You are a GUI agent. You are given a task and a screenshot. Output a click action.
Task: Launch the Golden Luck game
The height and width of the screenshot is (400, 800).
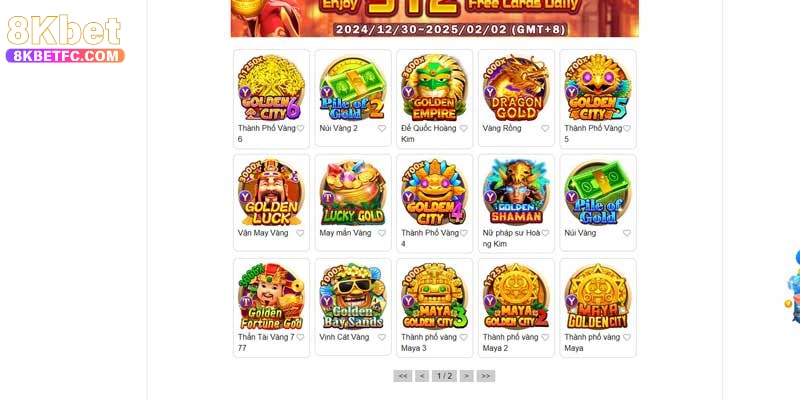(x=271, y=192)
